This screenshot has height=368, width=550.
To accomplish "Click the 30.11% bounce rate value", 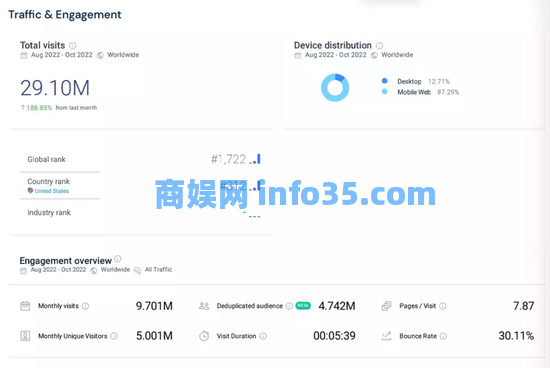I will (x=516, y=336).
